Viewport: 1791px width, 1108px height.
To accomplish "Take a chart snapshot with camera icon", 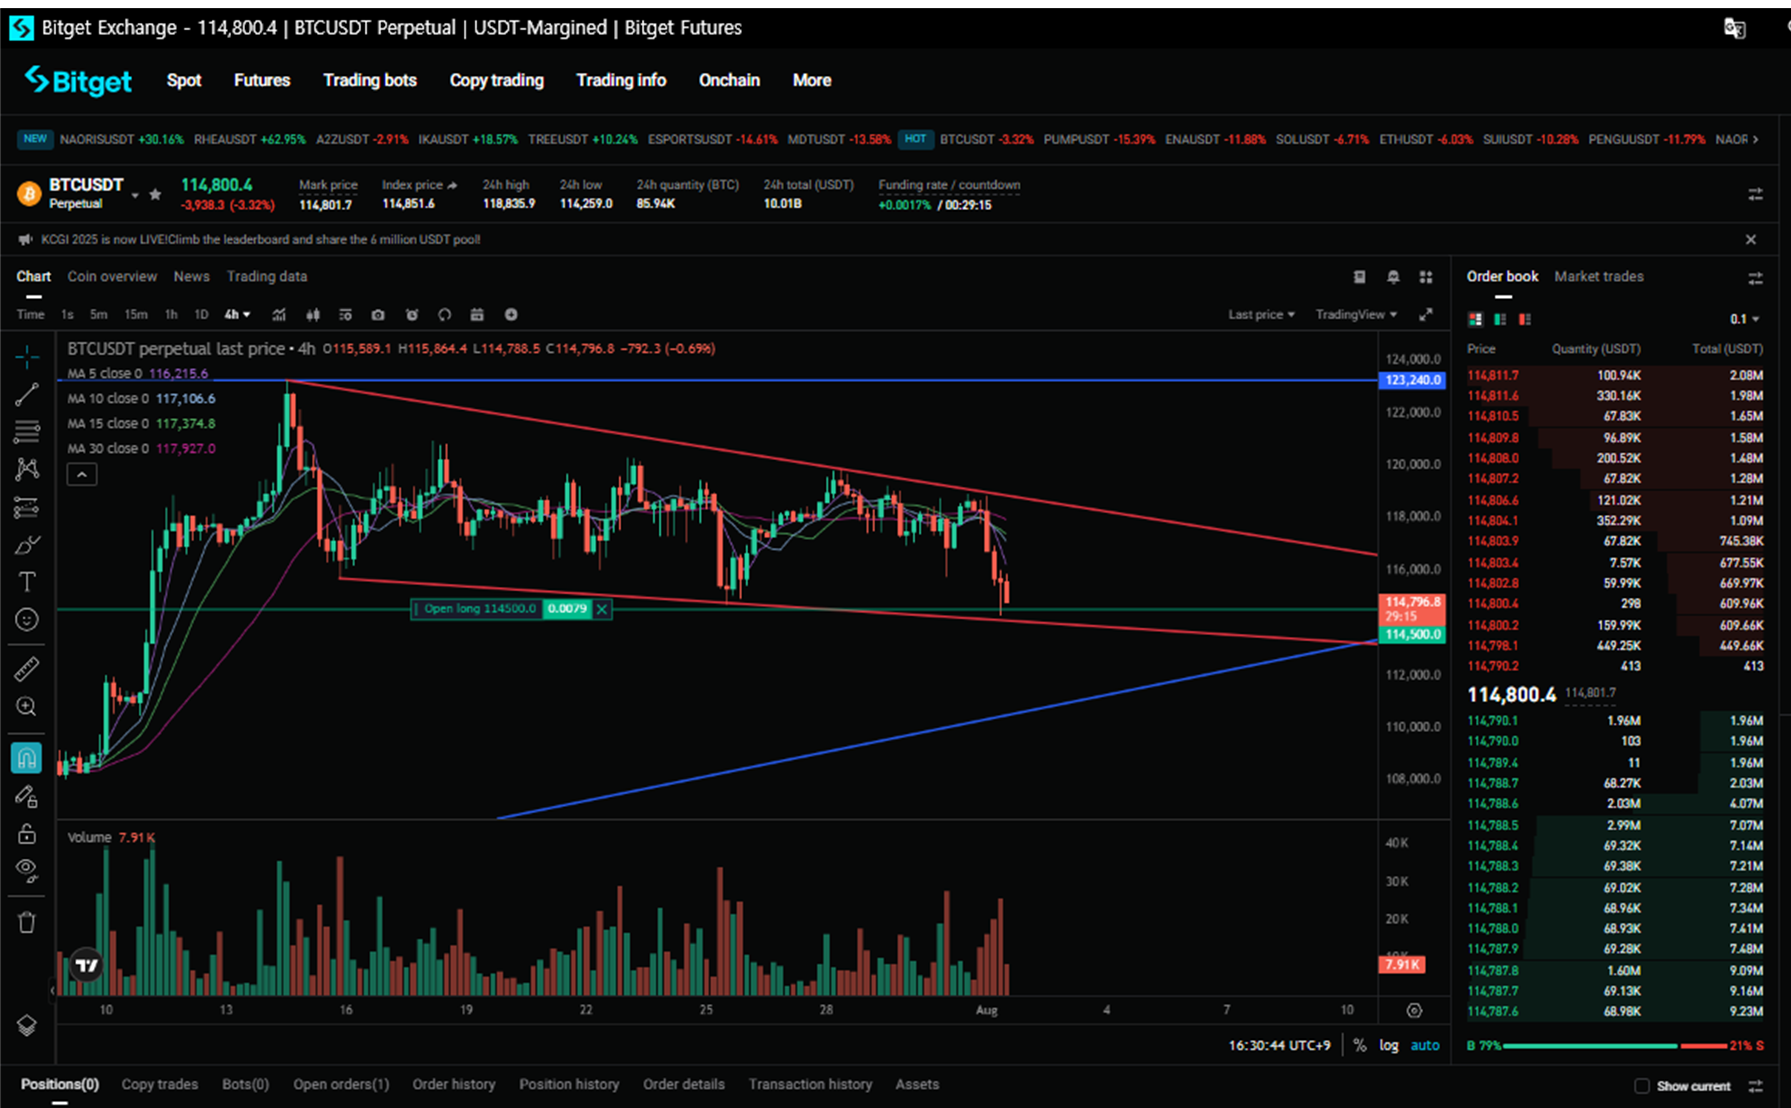I will point(378,314).
